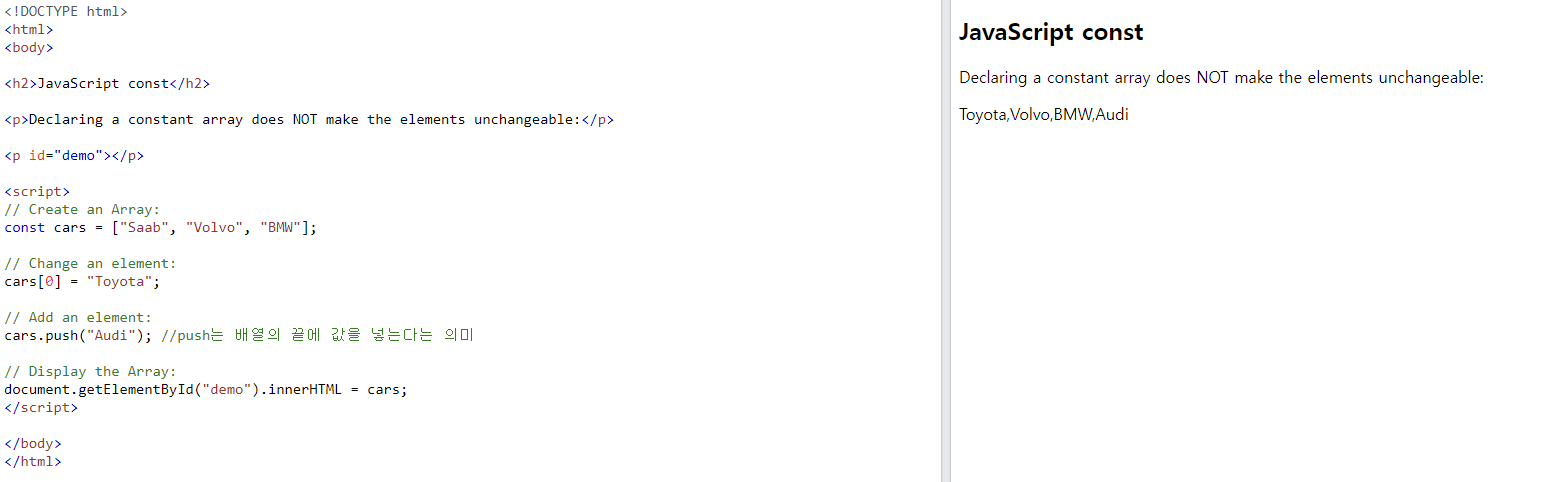Click the "Add an element" comment line
The height and width of the screenshot is (482, 1566).
pos(78,317)
